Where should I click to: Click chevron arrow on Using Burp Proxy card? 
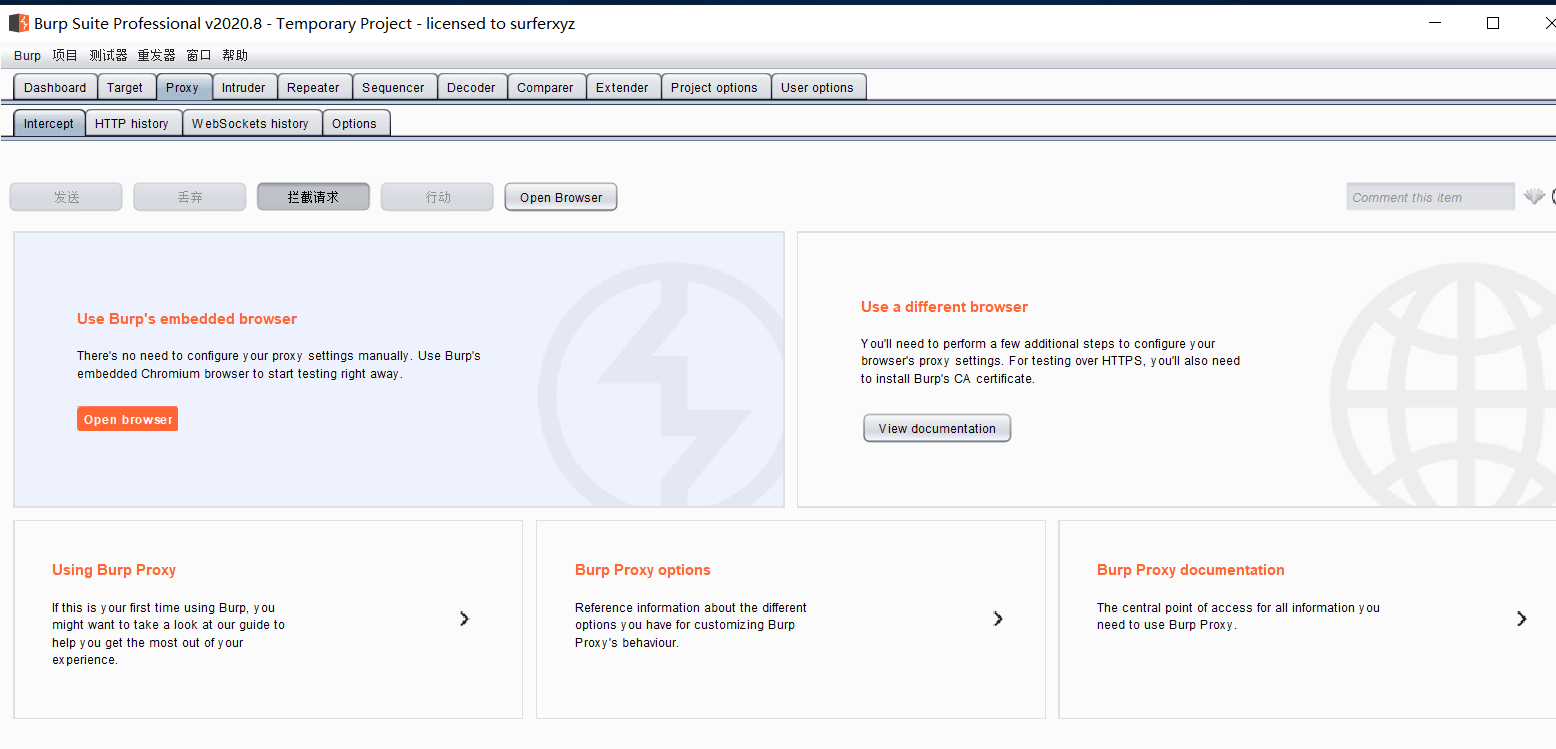[464, 619]
